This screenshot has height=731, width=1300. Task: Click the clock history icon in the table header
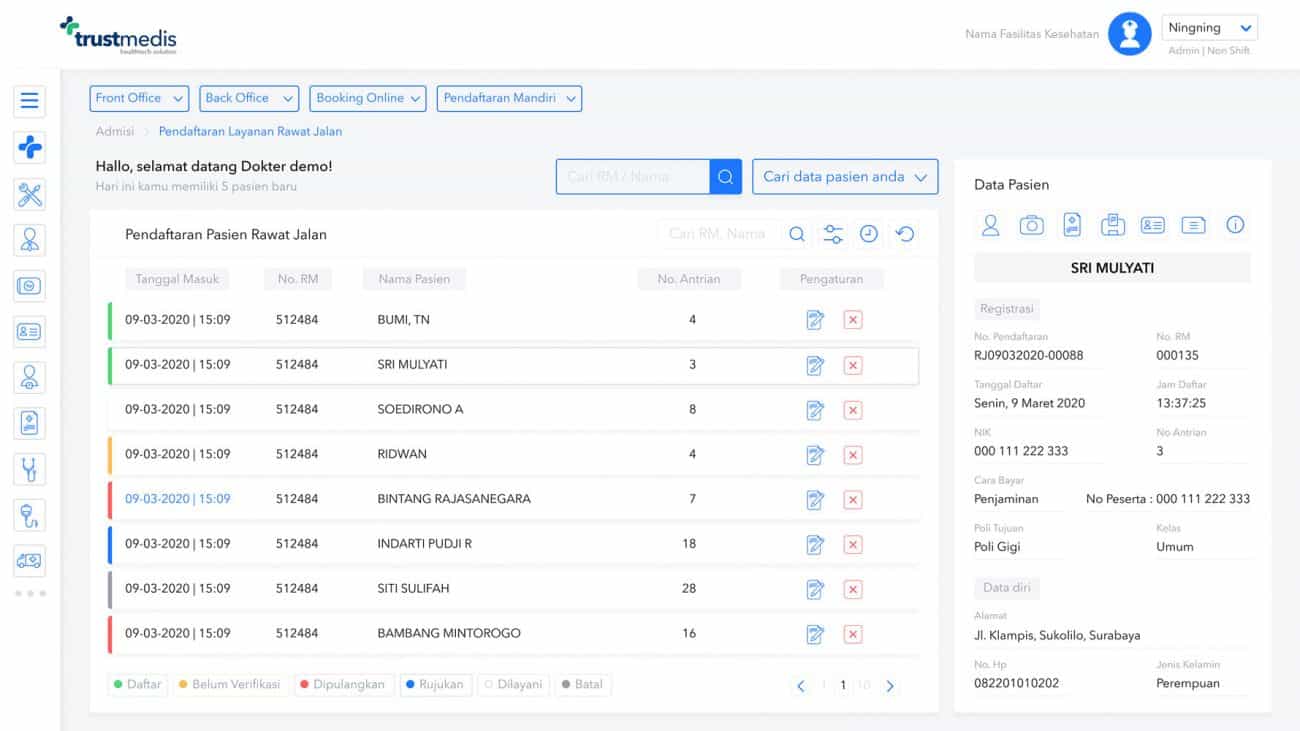[x=869, y=234]
